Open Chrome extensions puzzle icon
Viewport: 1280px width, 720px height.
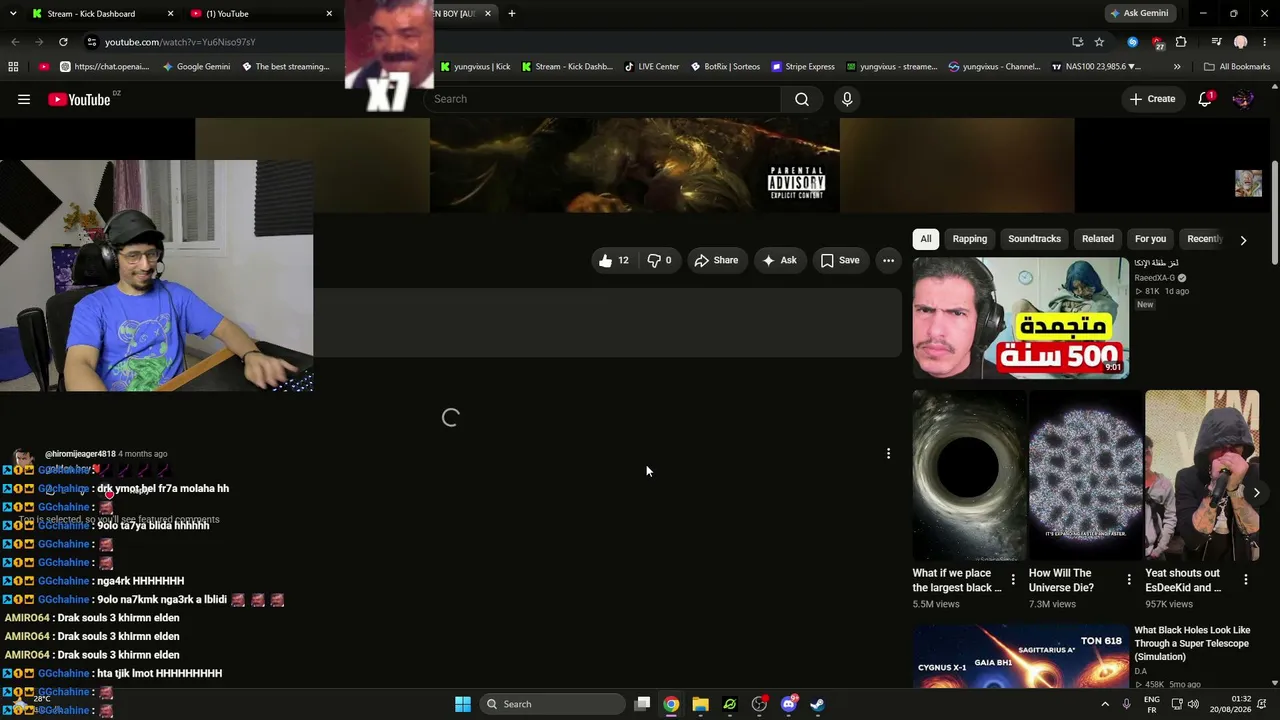coord(1181,42)
